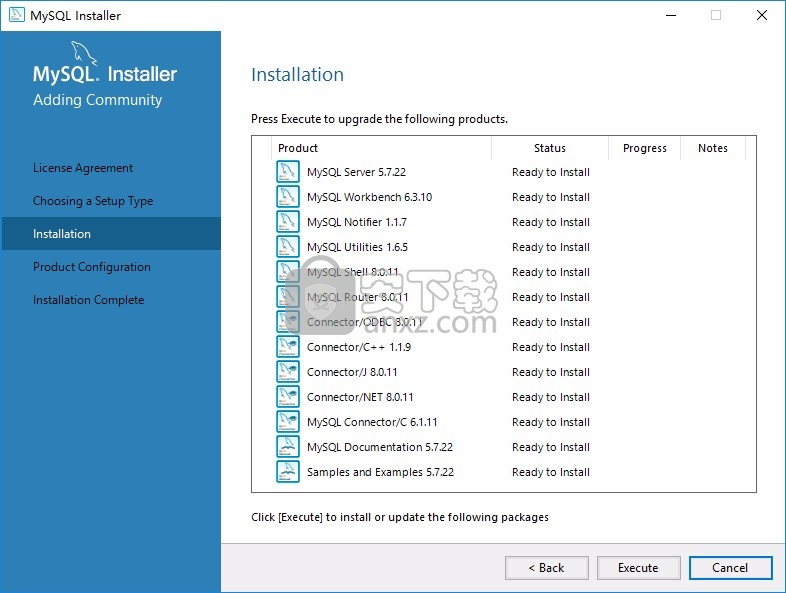Select the Samples and Examples 5.7.22 text
Screen dimensions: 786x593
(380, 472)
